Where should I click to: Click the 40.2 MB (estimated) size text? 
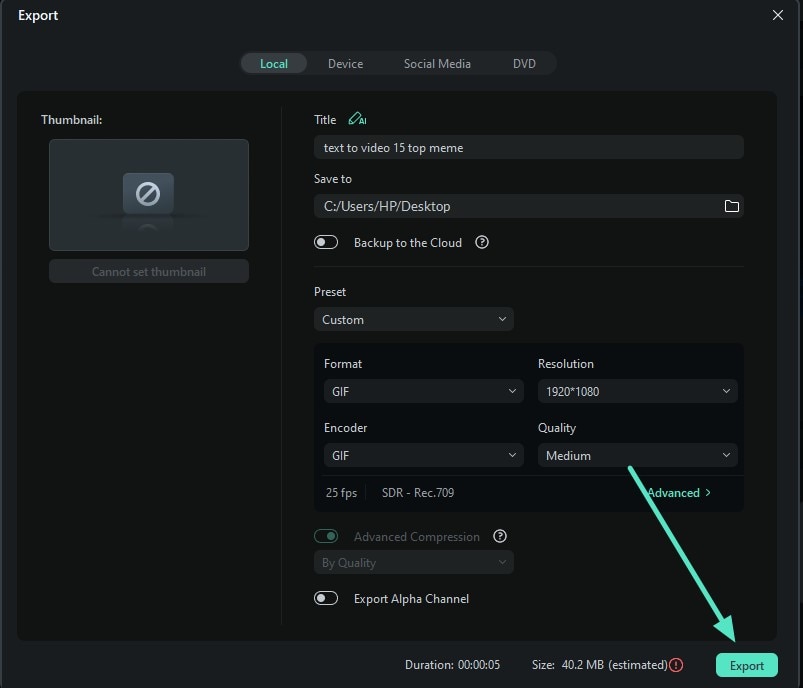click(x=615, y=665)
